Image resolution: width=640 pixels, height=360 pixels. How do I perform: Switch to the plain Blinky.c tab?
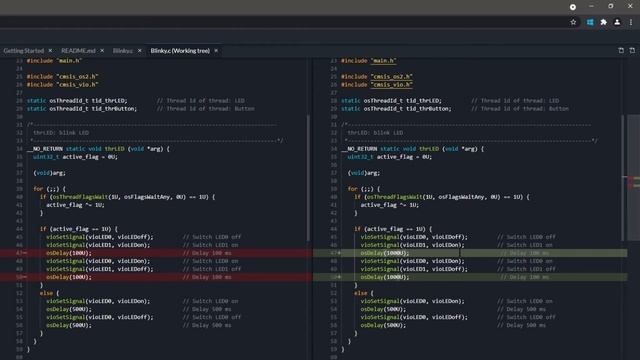pyautogui.click(x=123, y=51)
